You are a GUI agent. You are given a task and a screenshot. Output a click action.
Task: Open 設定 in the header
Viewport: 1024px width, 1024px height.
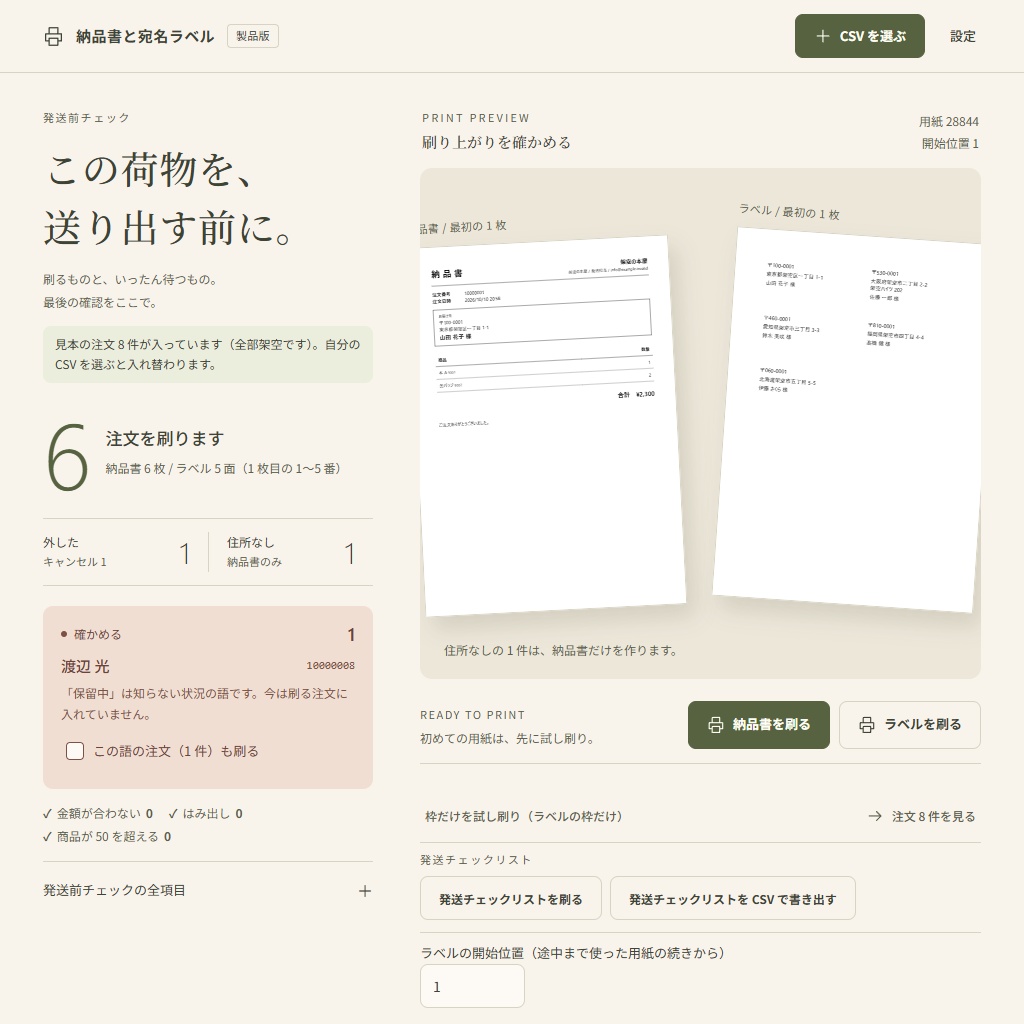tap(963, 37)
